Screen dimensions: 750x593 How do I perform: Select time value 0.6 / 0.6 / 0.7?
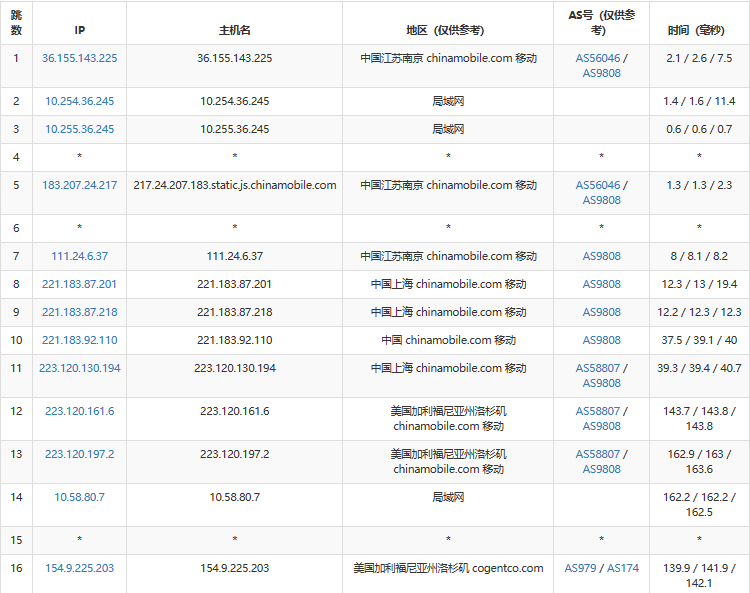pos(699,129)
